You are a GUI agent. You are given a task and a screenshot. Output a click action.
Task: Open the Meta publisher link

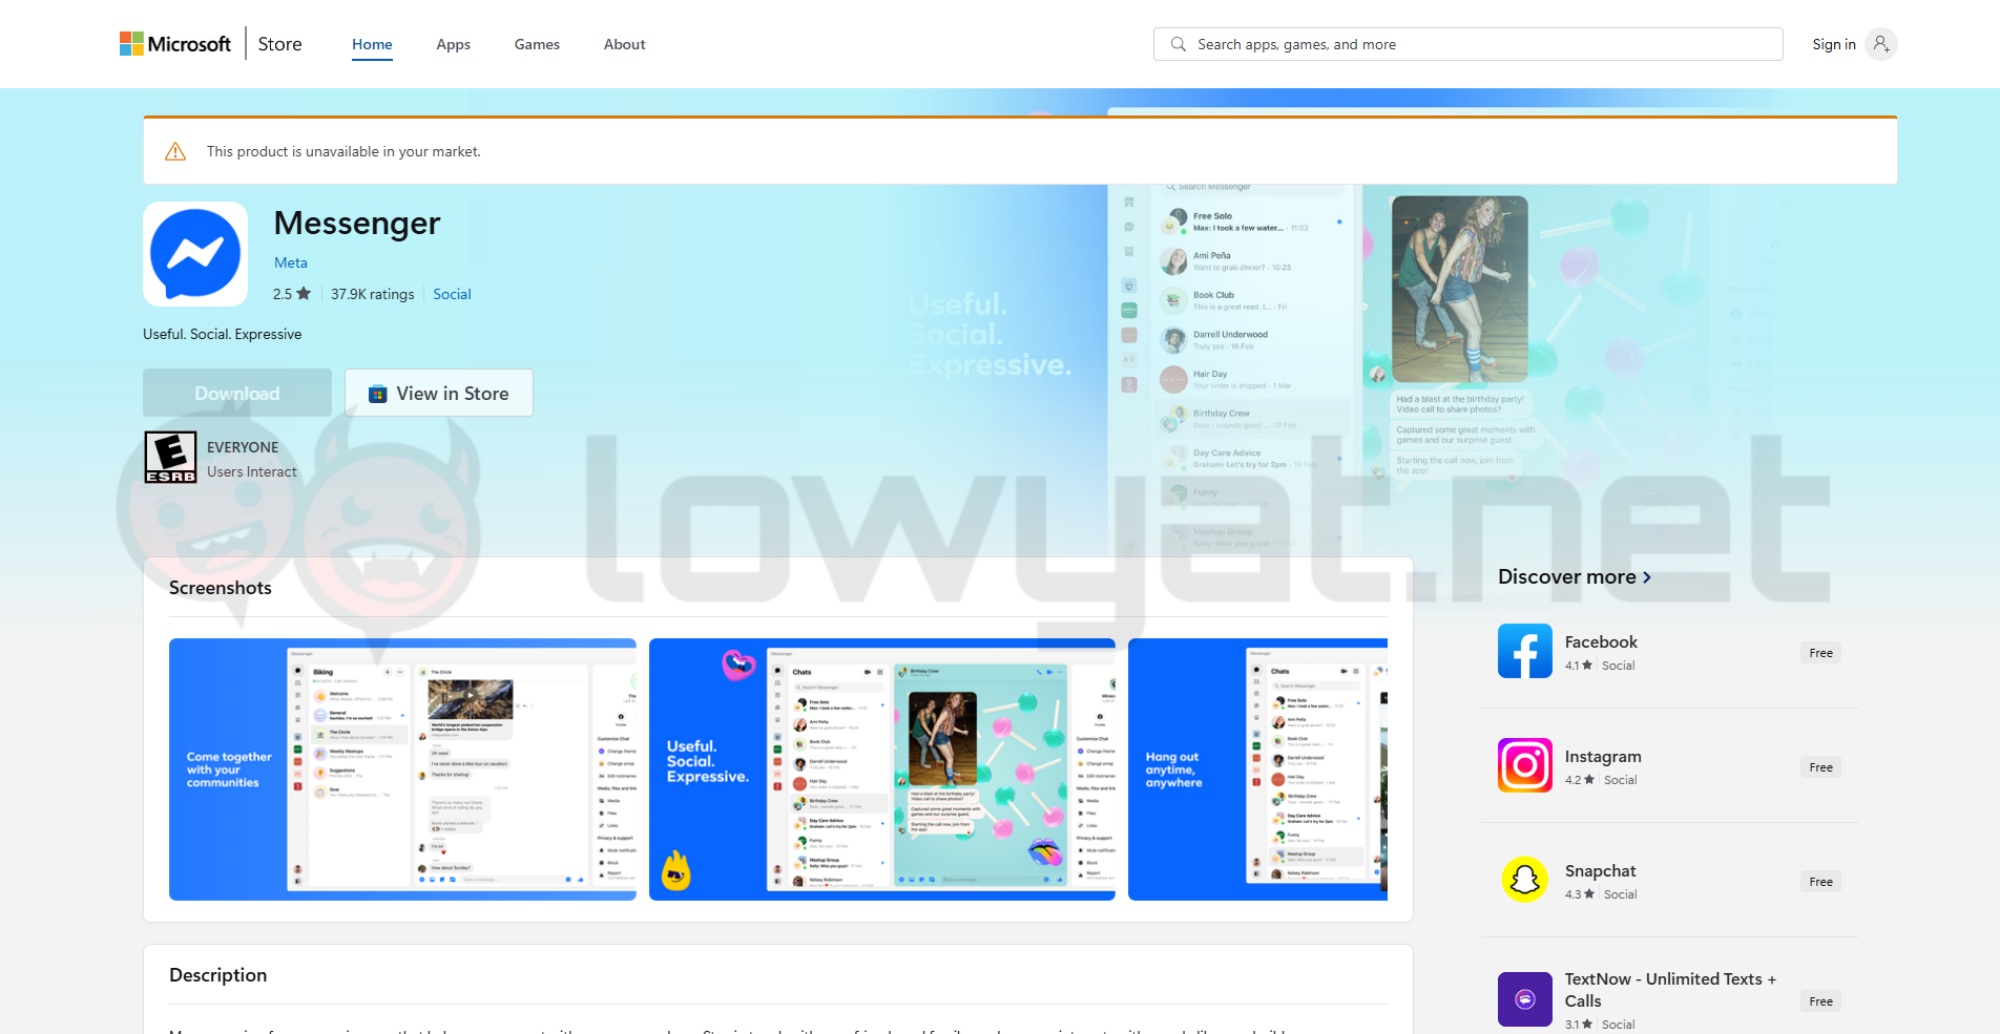(291, 262)
